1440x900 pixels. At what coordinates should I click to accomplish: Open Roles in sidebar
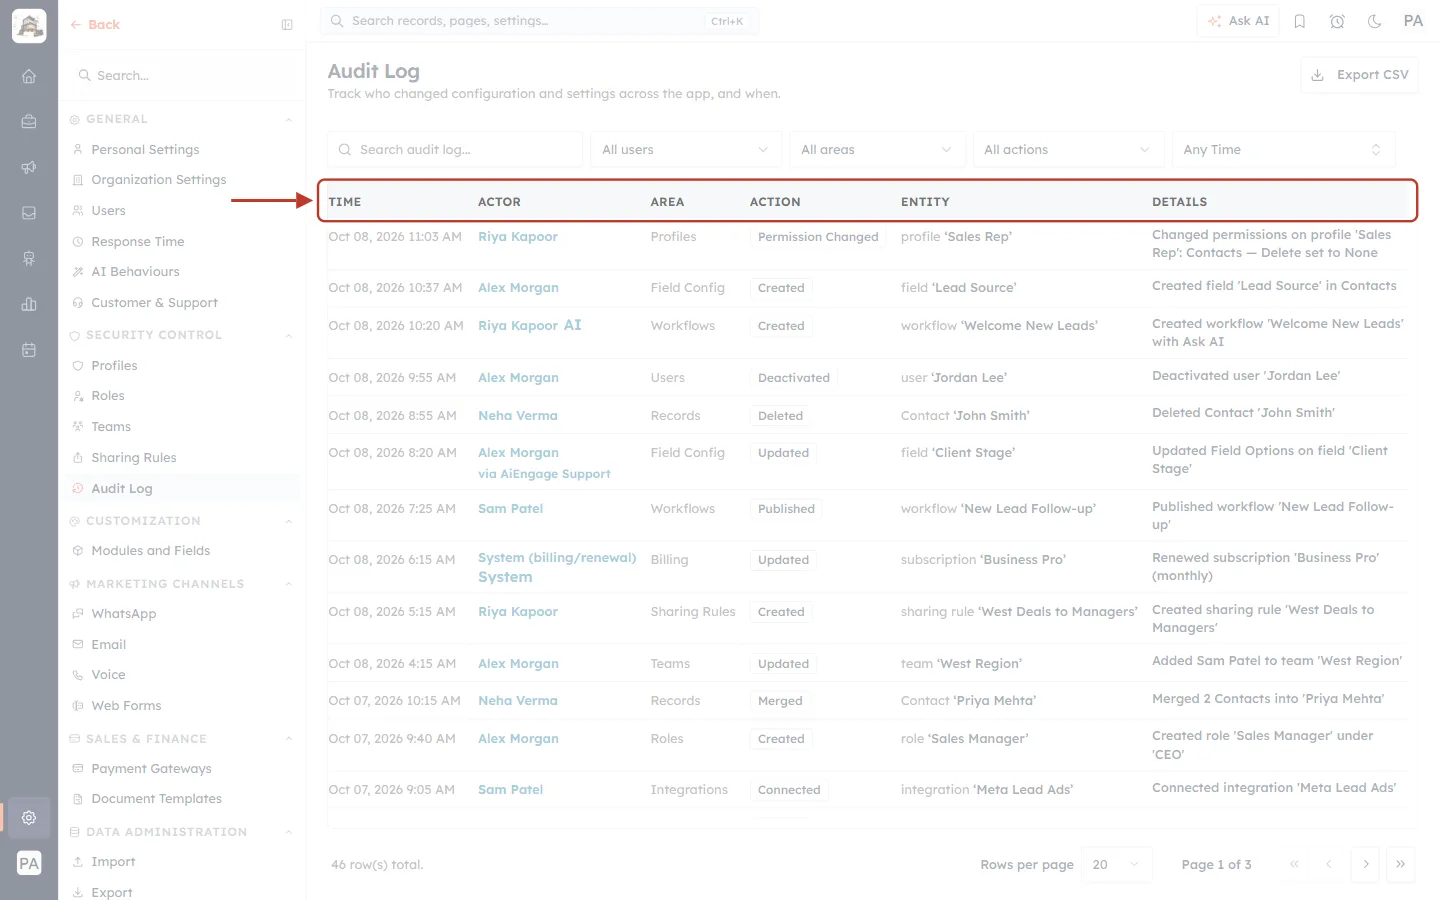pos(108,396)
